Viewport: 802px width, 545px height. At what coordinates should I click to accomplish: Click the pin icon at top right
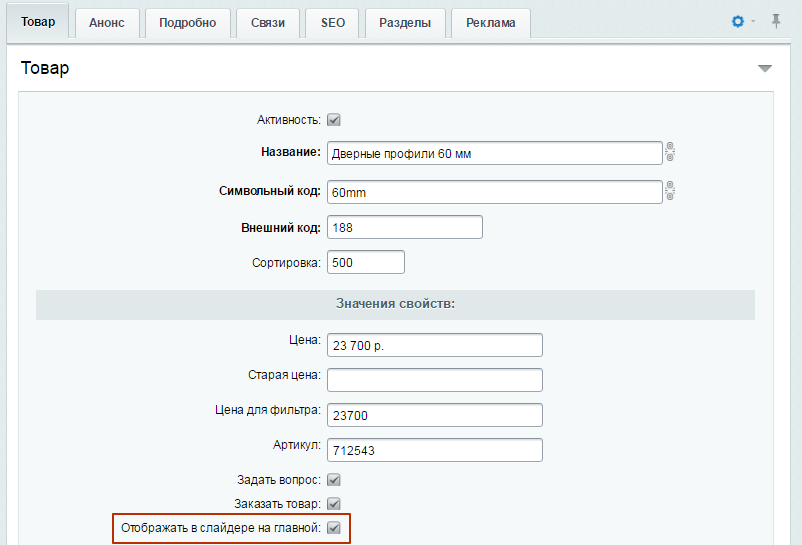776,21
